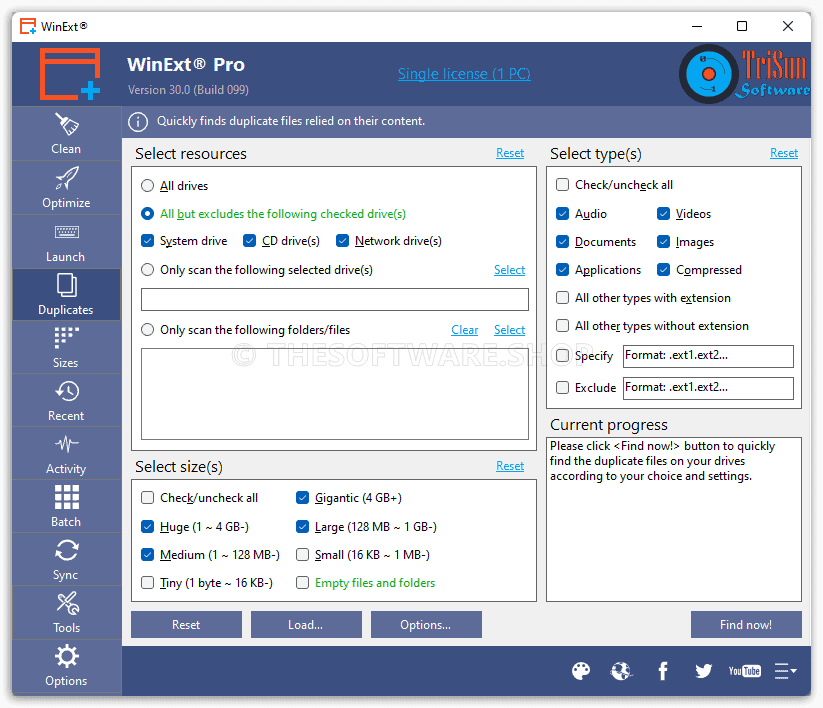
Task: Click the color palette theme icon
Action: pos(581,671)
